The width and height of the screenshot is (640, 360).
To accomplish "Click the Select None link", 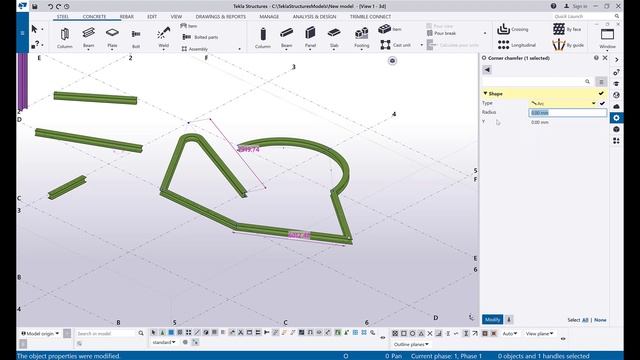I will [600, 320].
